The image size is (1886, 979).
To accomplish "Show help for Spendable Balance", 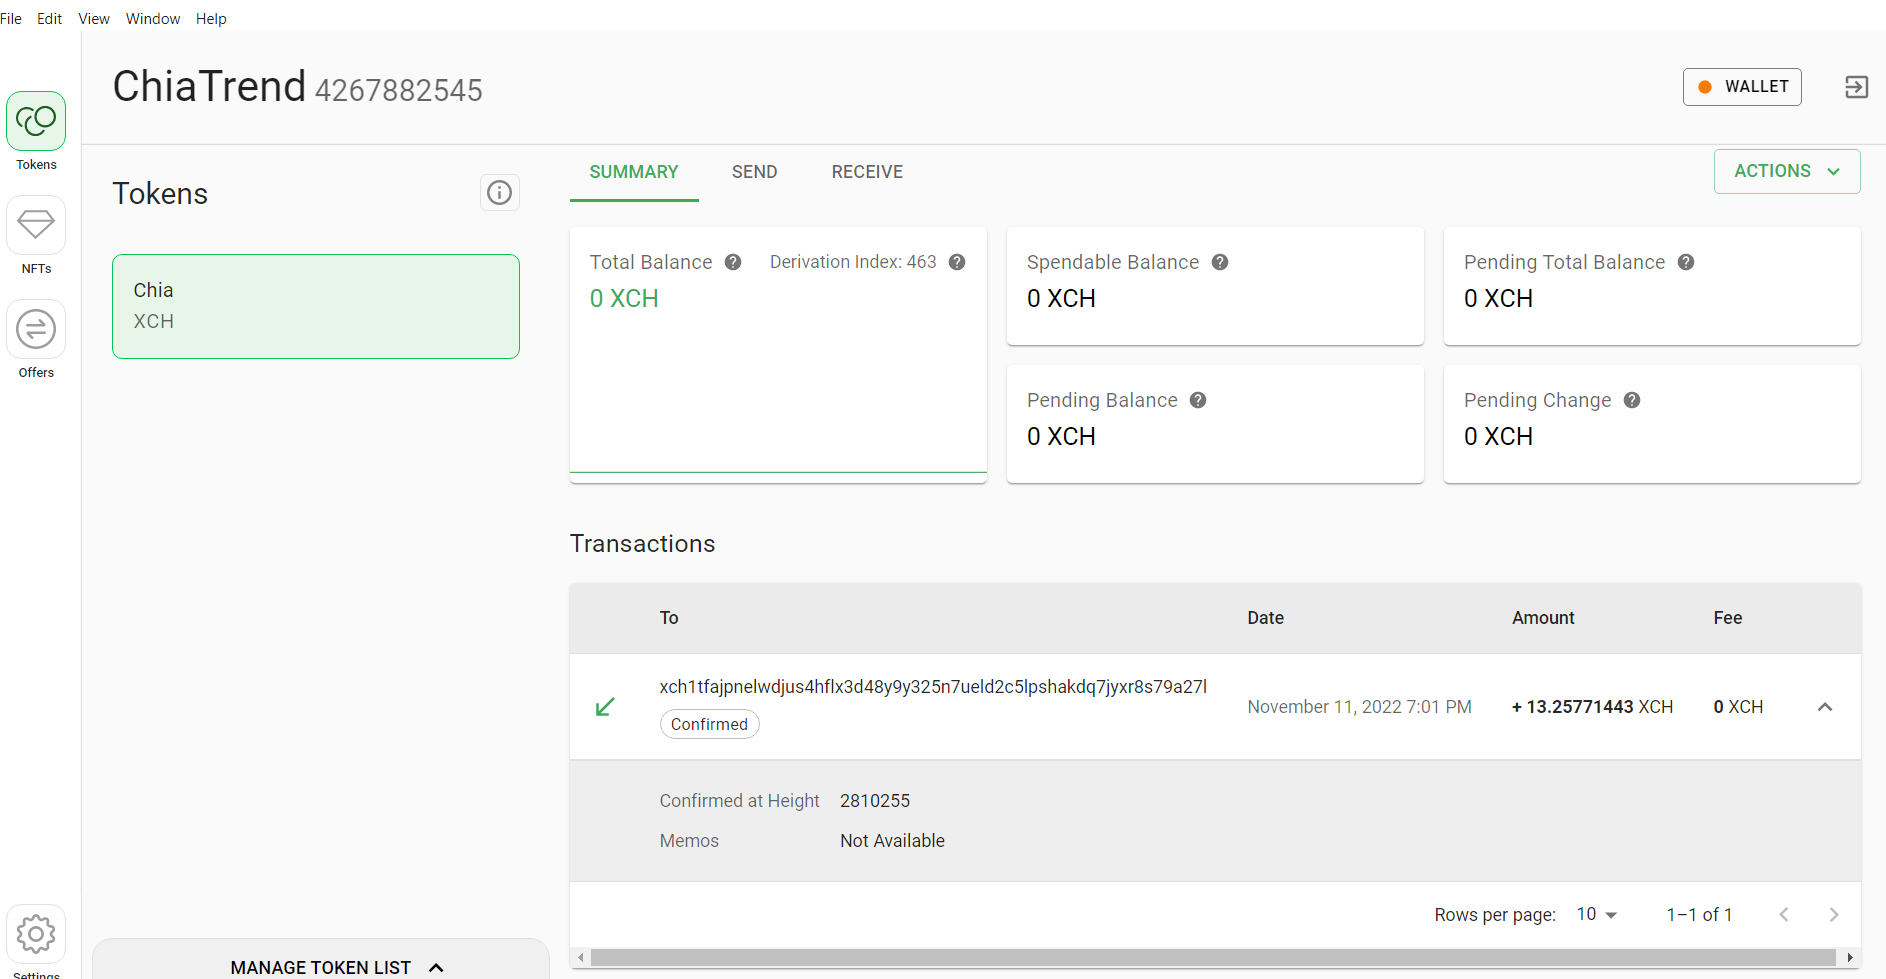I will click(x=1220, y=262).
